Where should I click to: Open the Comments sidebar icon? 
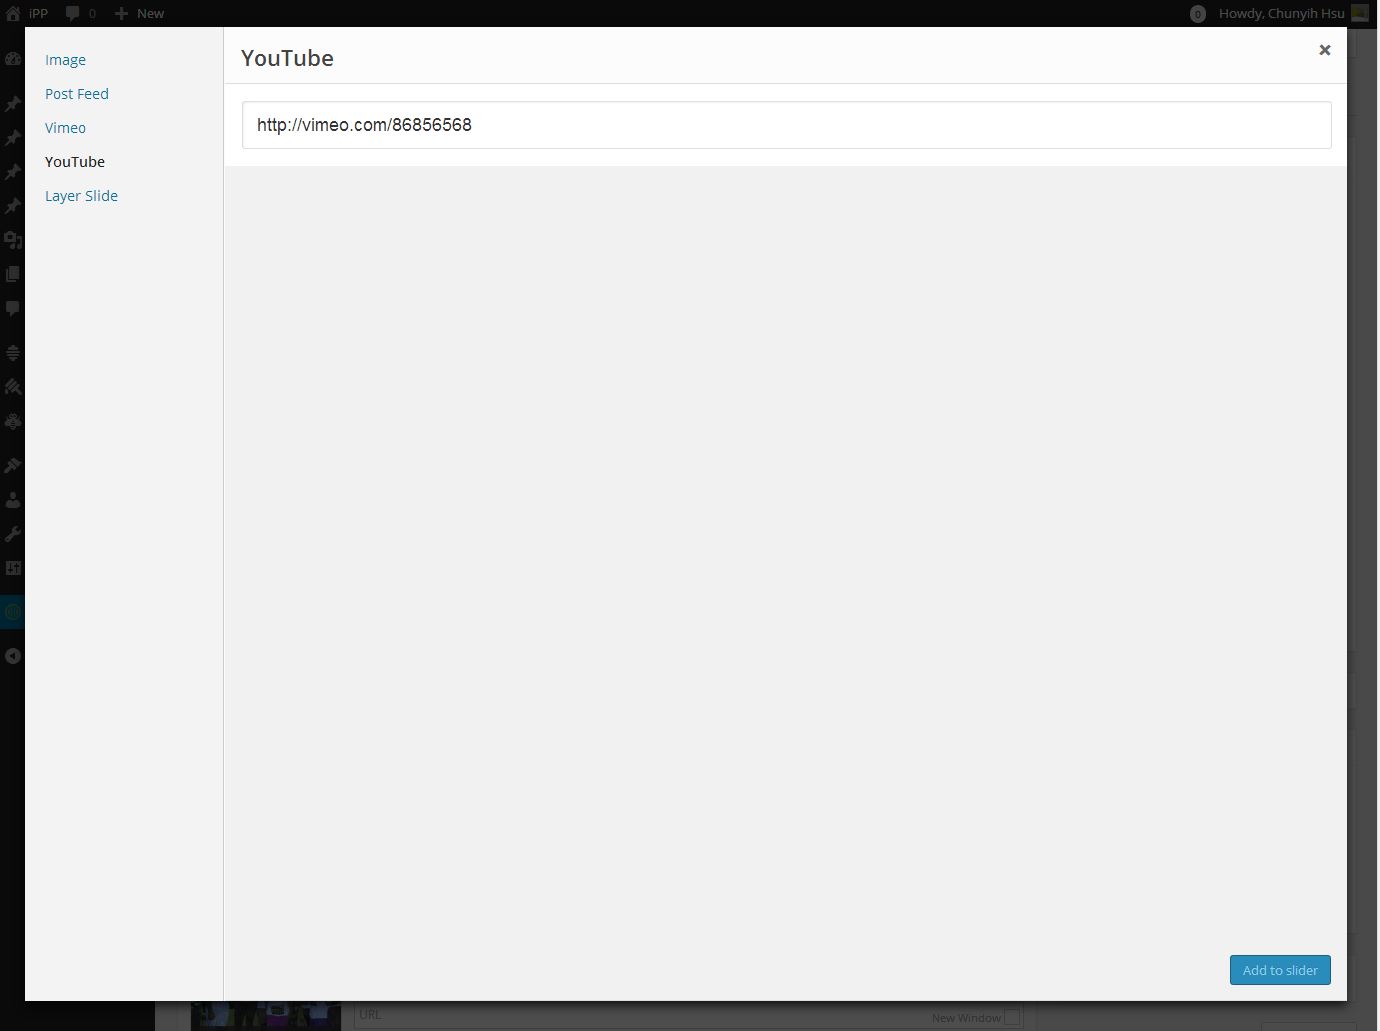(13, 308)
